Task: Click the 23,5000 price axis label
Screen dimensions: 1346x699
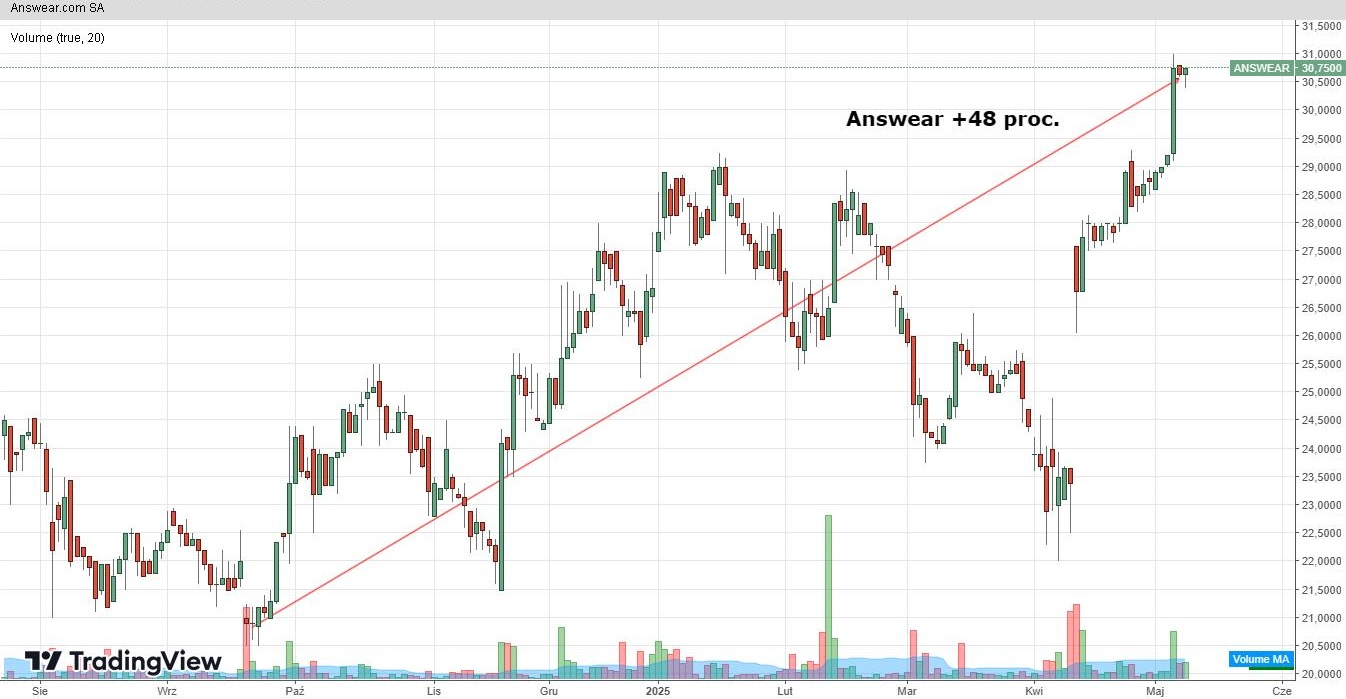Action: click(x=1322, y=477)
